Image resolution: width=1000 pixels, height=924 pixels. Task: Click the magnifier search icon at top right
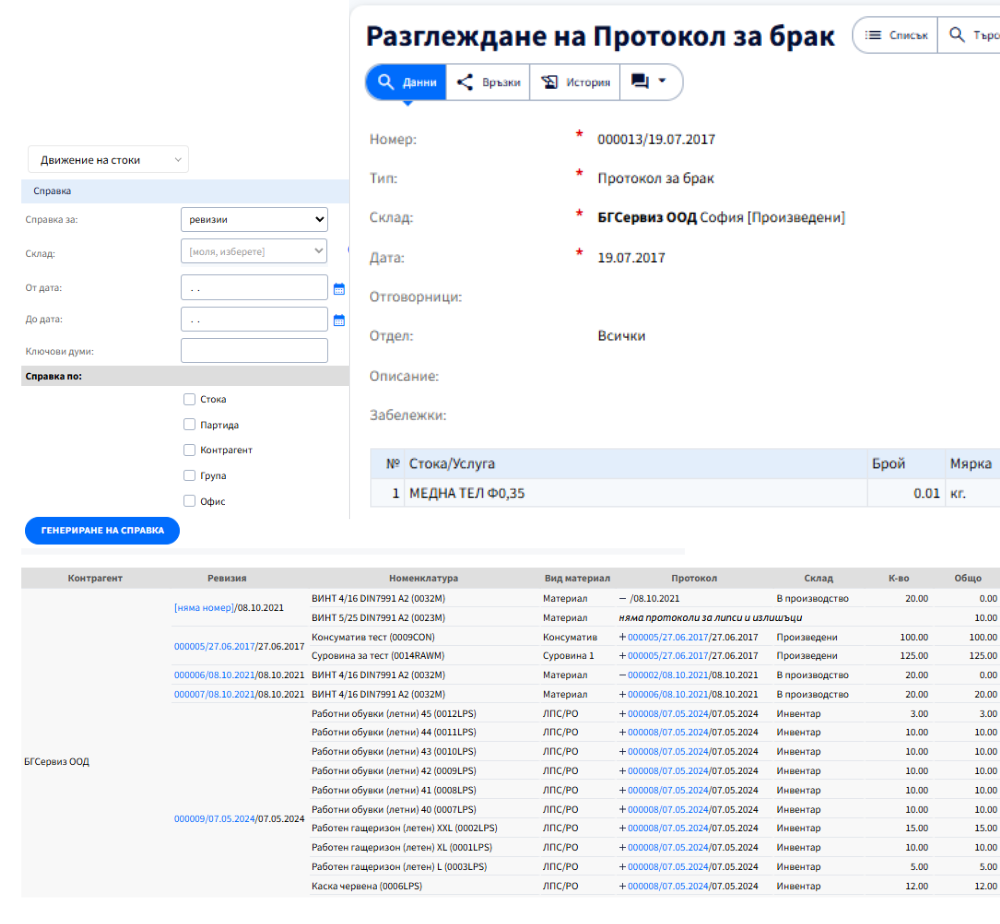coord(958,35)
